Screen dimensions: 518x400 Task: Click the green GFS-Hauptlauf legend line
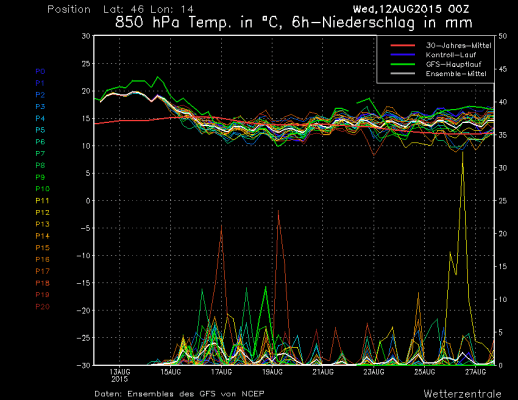pyautogui.click(x=403, y=64)
